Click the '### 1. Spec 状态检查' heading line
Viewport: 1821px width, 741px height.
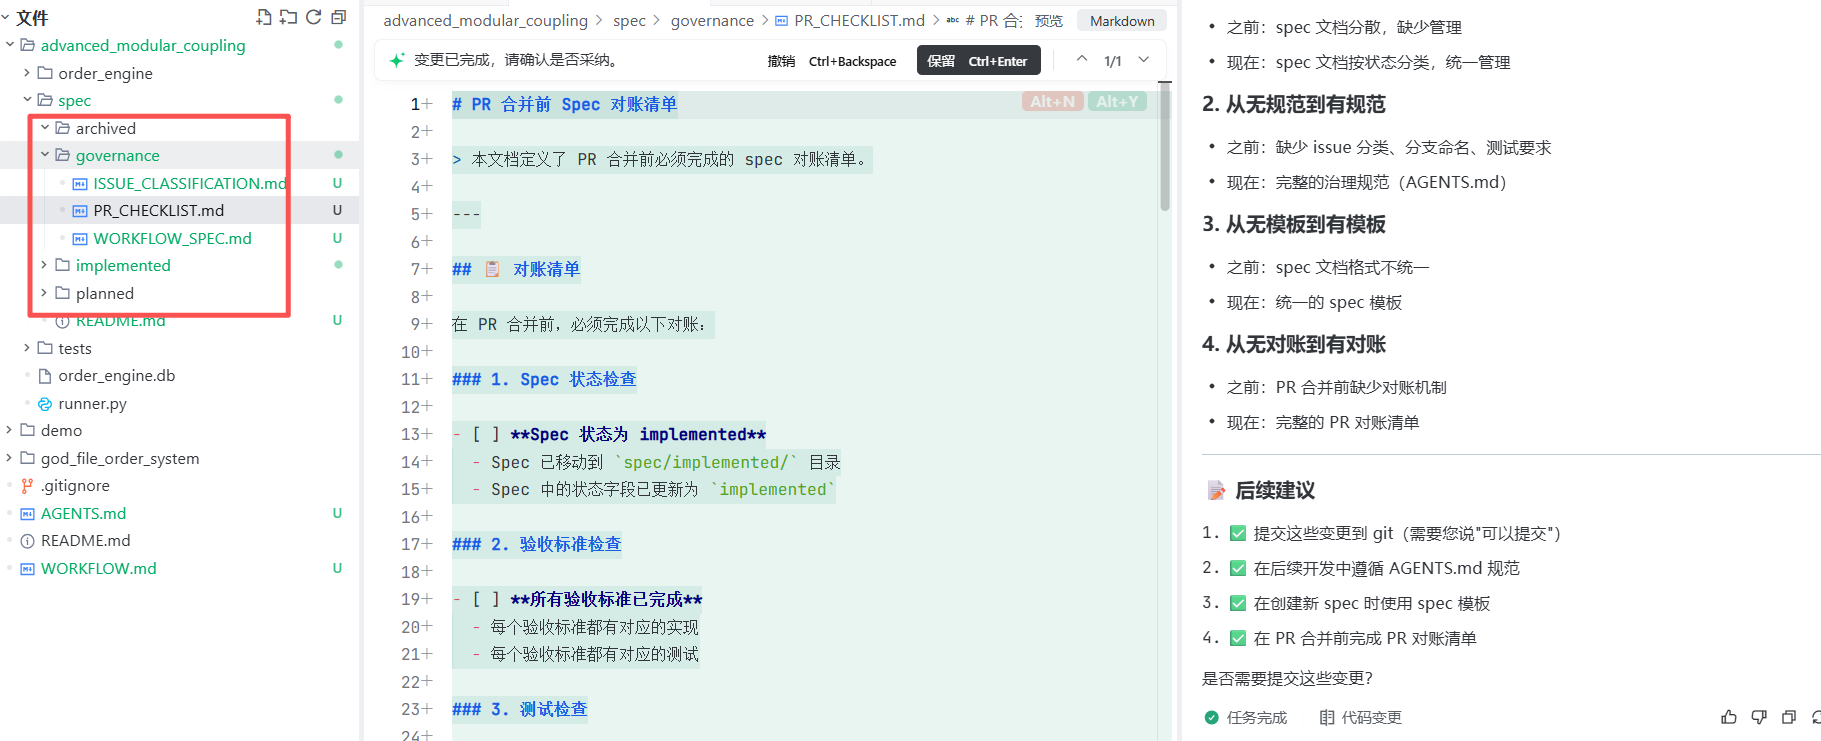tap(544, 379)
